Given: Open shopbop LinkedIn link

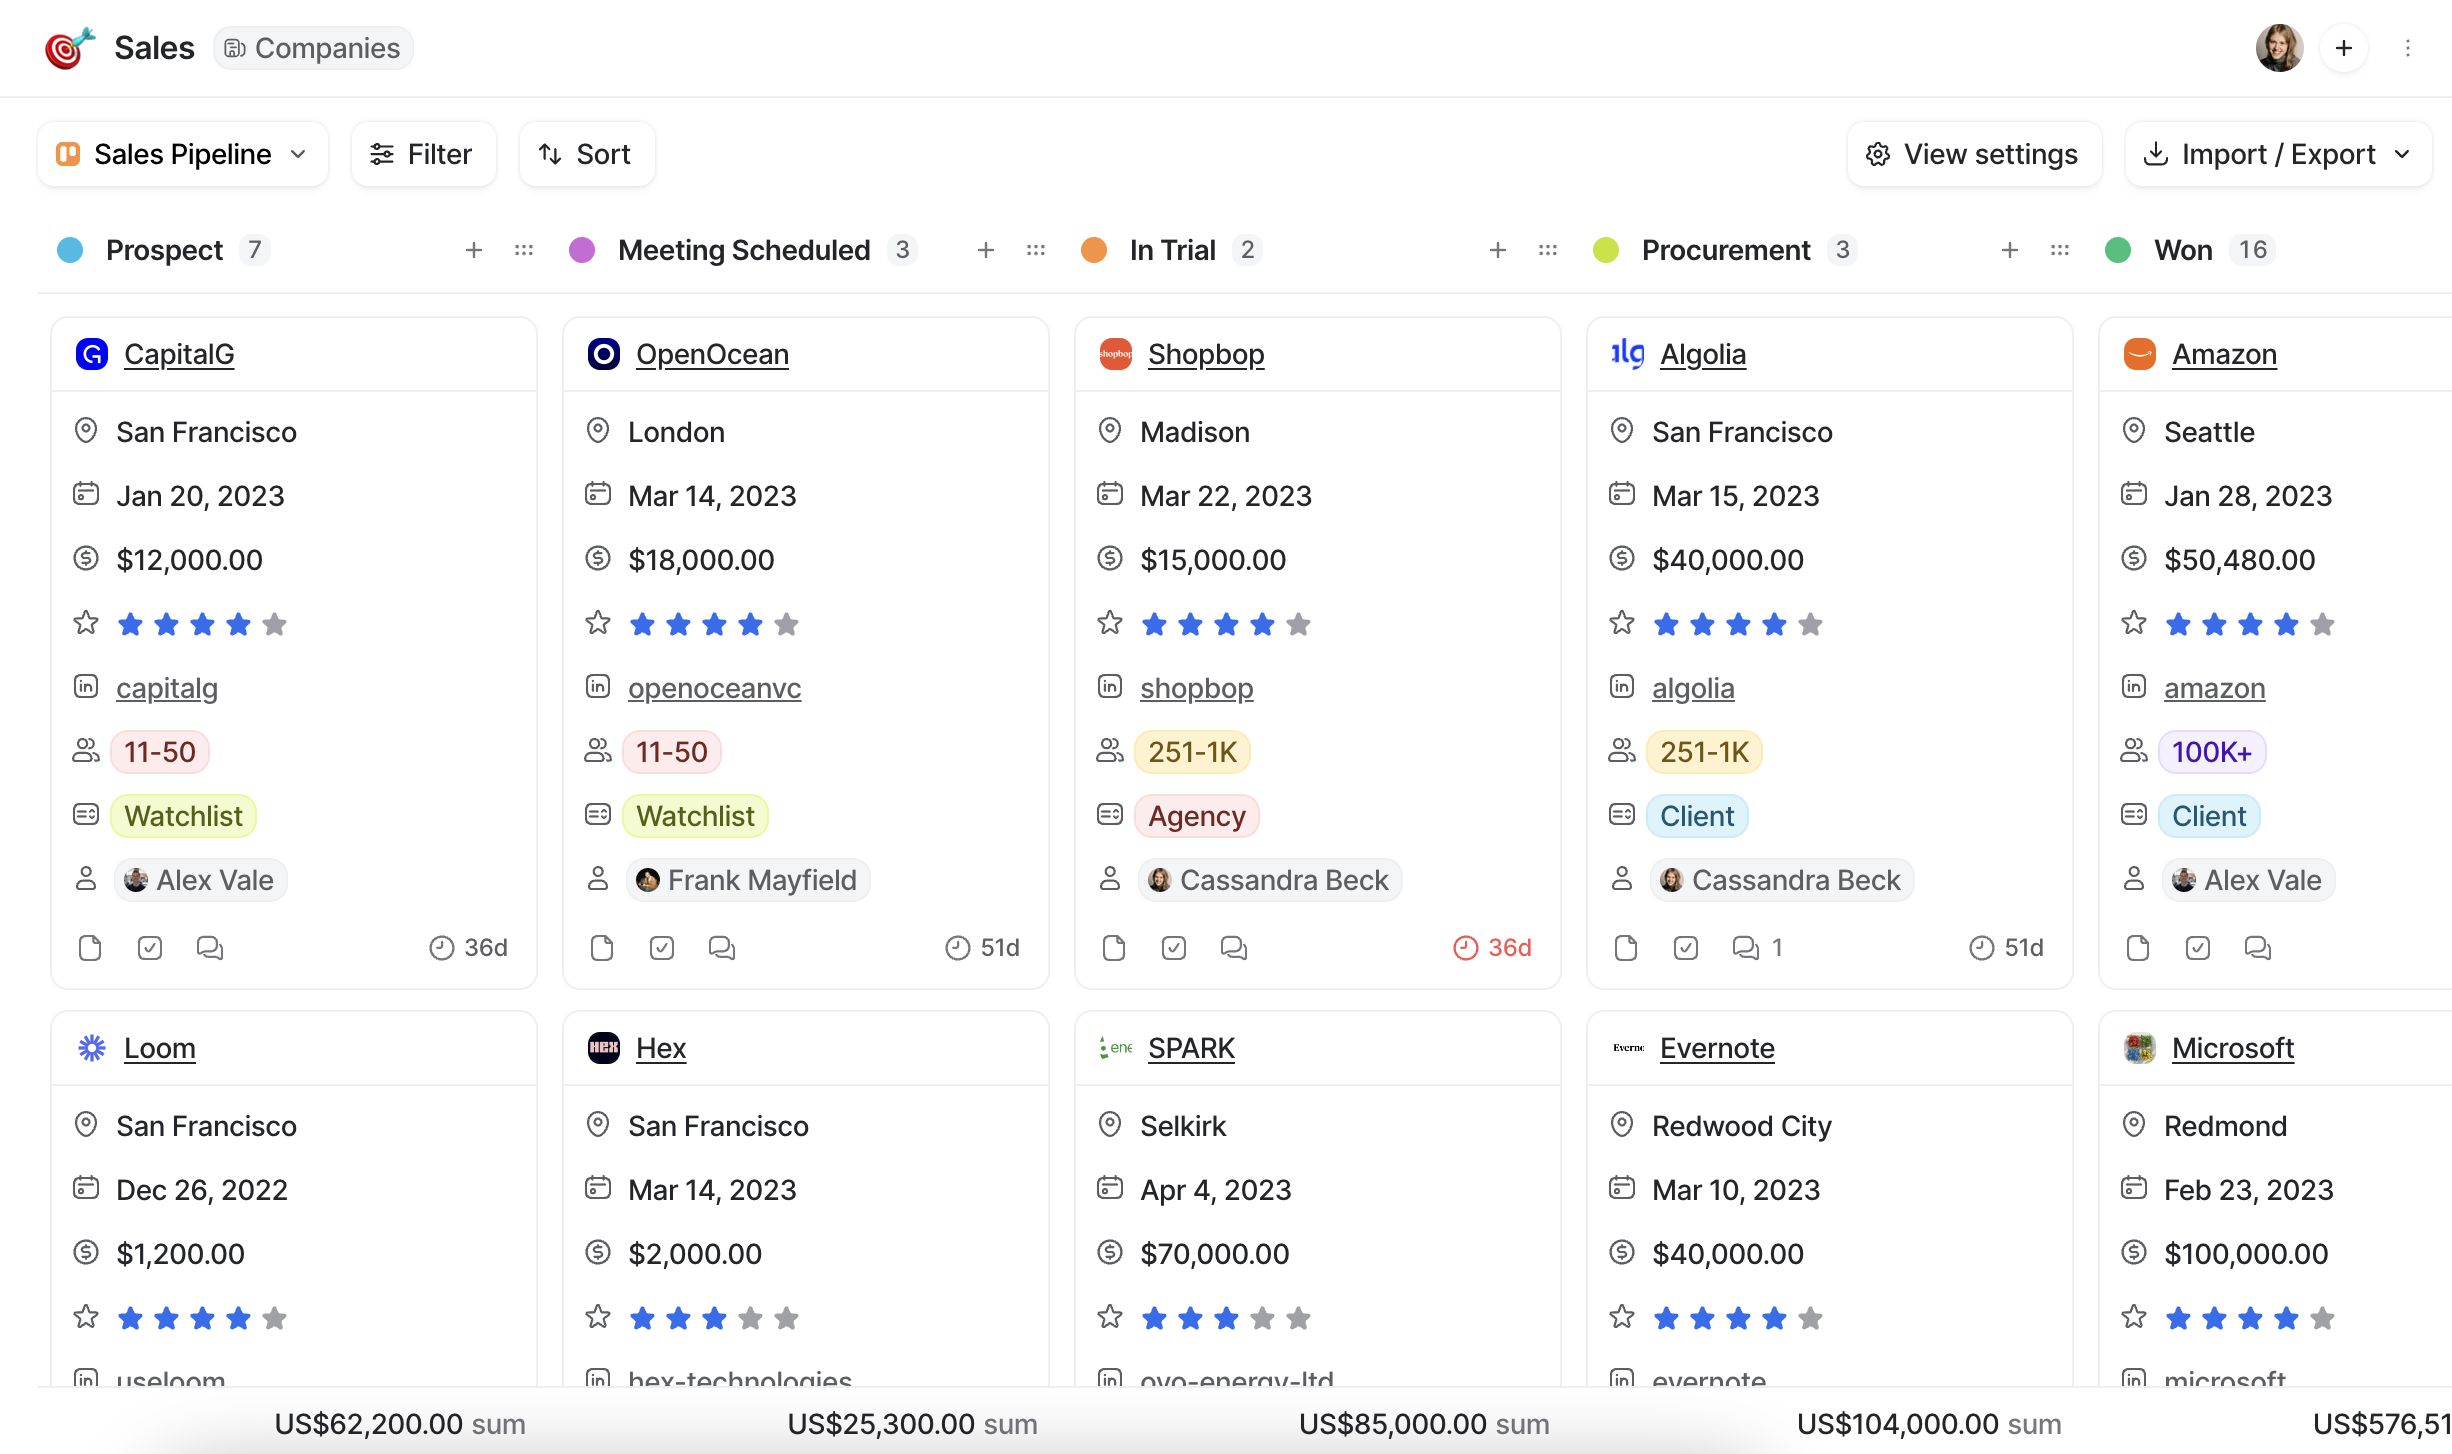Looking at the screenshot, I should coord(1197,688).
